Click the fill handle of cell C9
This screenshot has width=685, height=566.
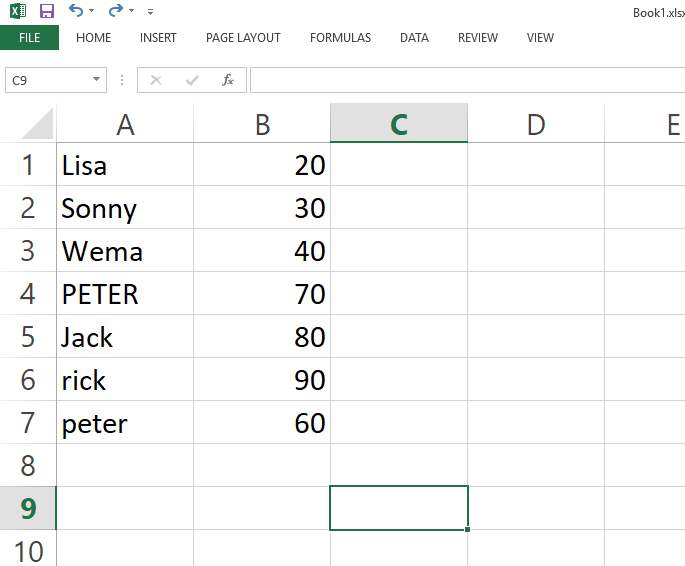[467, 529]
